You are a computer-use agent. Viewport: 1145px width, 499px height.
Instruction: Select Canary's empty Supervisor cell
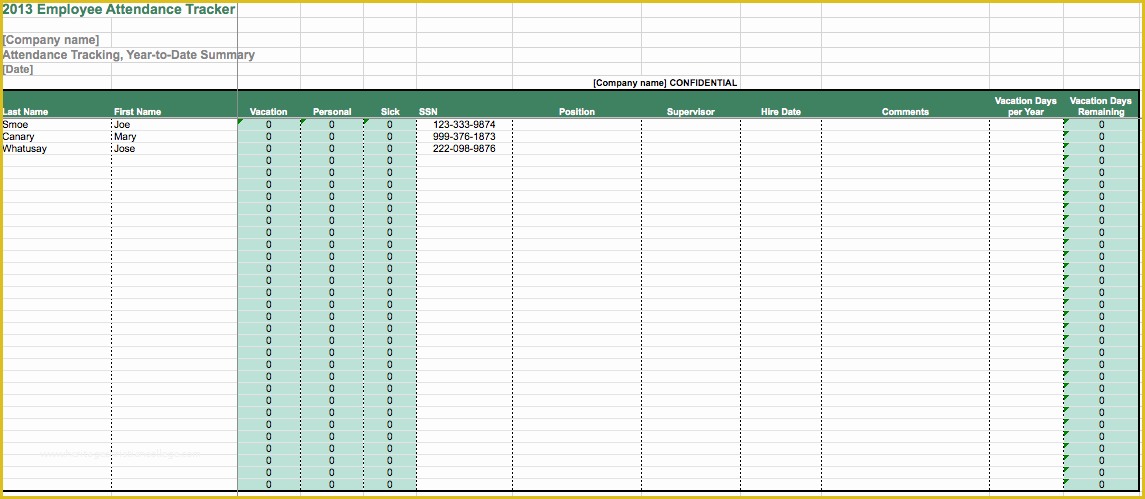(x=691, y=137)
